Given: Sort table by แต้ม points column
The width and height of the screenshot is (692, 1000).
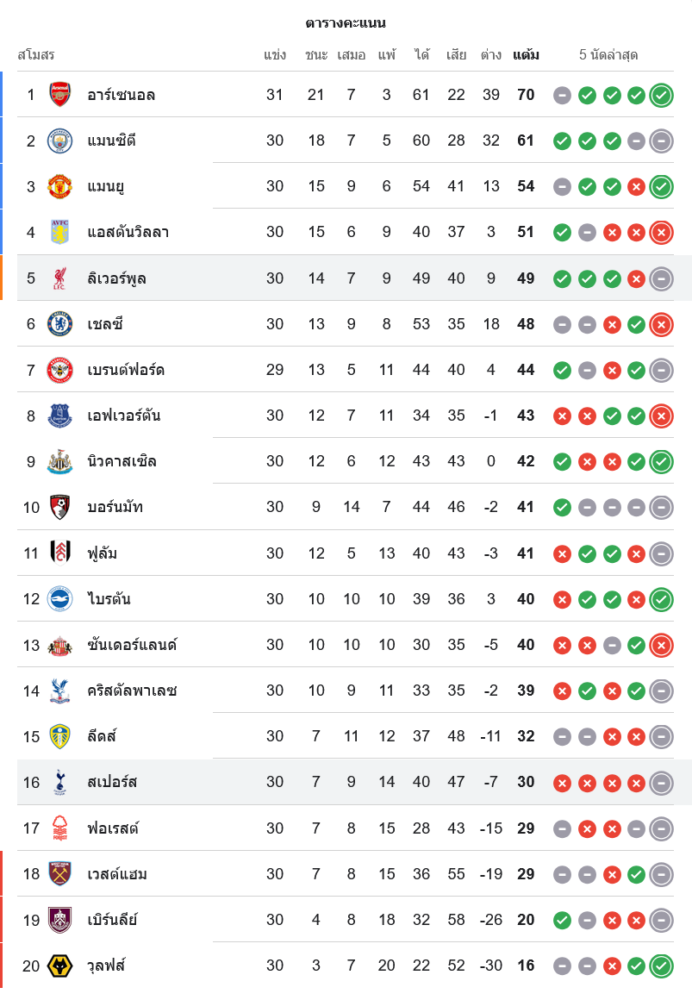Looking at the screenshot, I should click(525, 55).
